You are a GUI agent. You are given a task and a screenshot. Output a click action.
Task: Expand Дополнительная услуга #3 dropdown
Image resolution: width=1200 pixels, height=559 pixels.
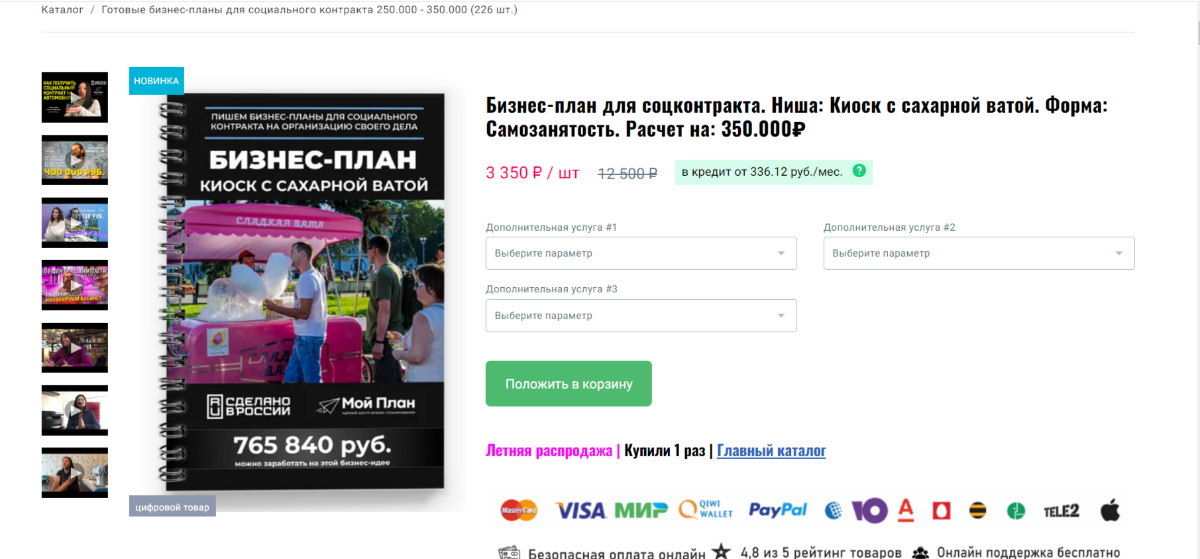[641, 315]
